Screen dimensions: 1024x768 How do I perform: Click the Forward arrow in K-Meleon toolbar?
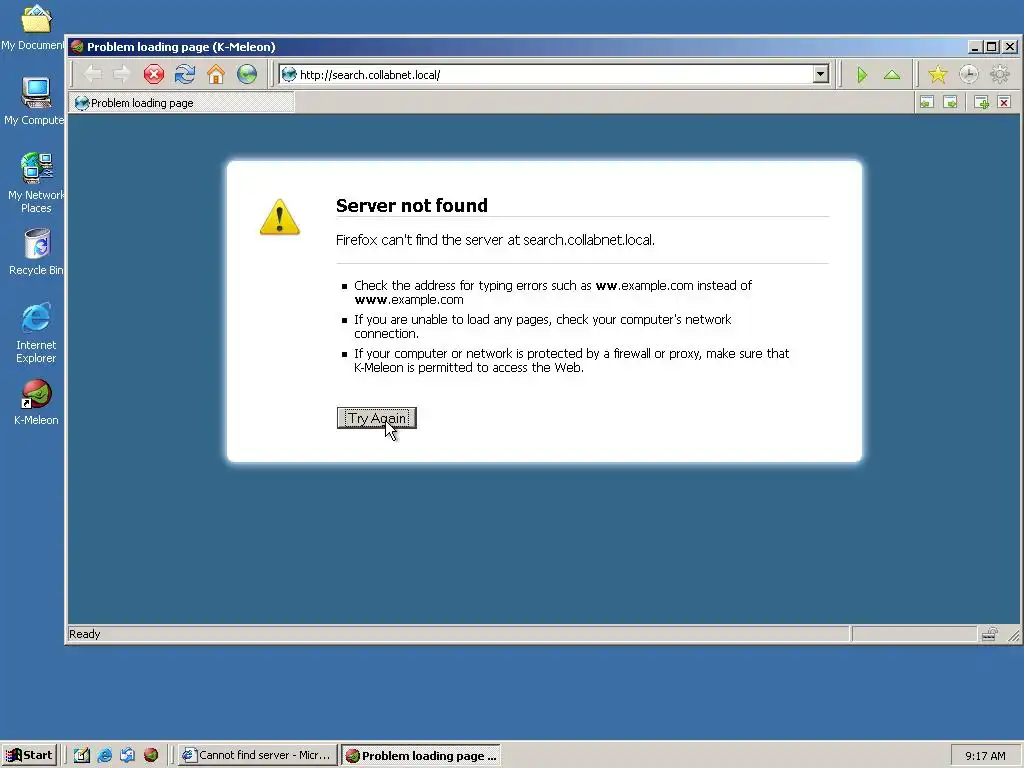coord(122,74)
